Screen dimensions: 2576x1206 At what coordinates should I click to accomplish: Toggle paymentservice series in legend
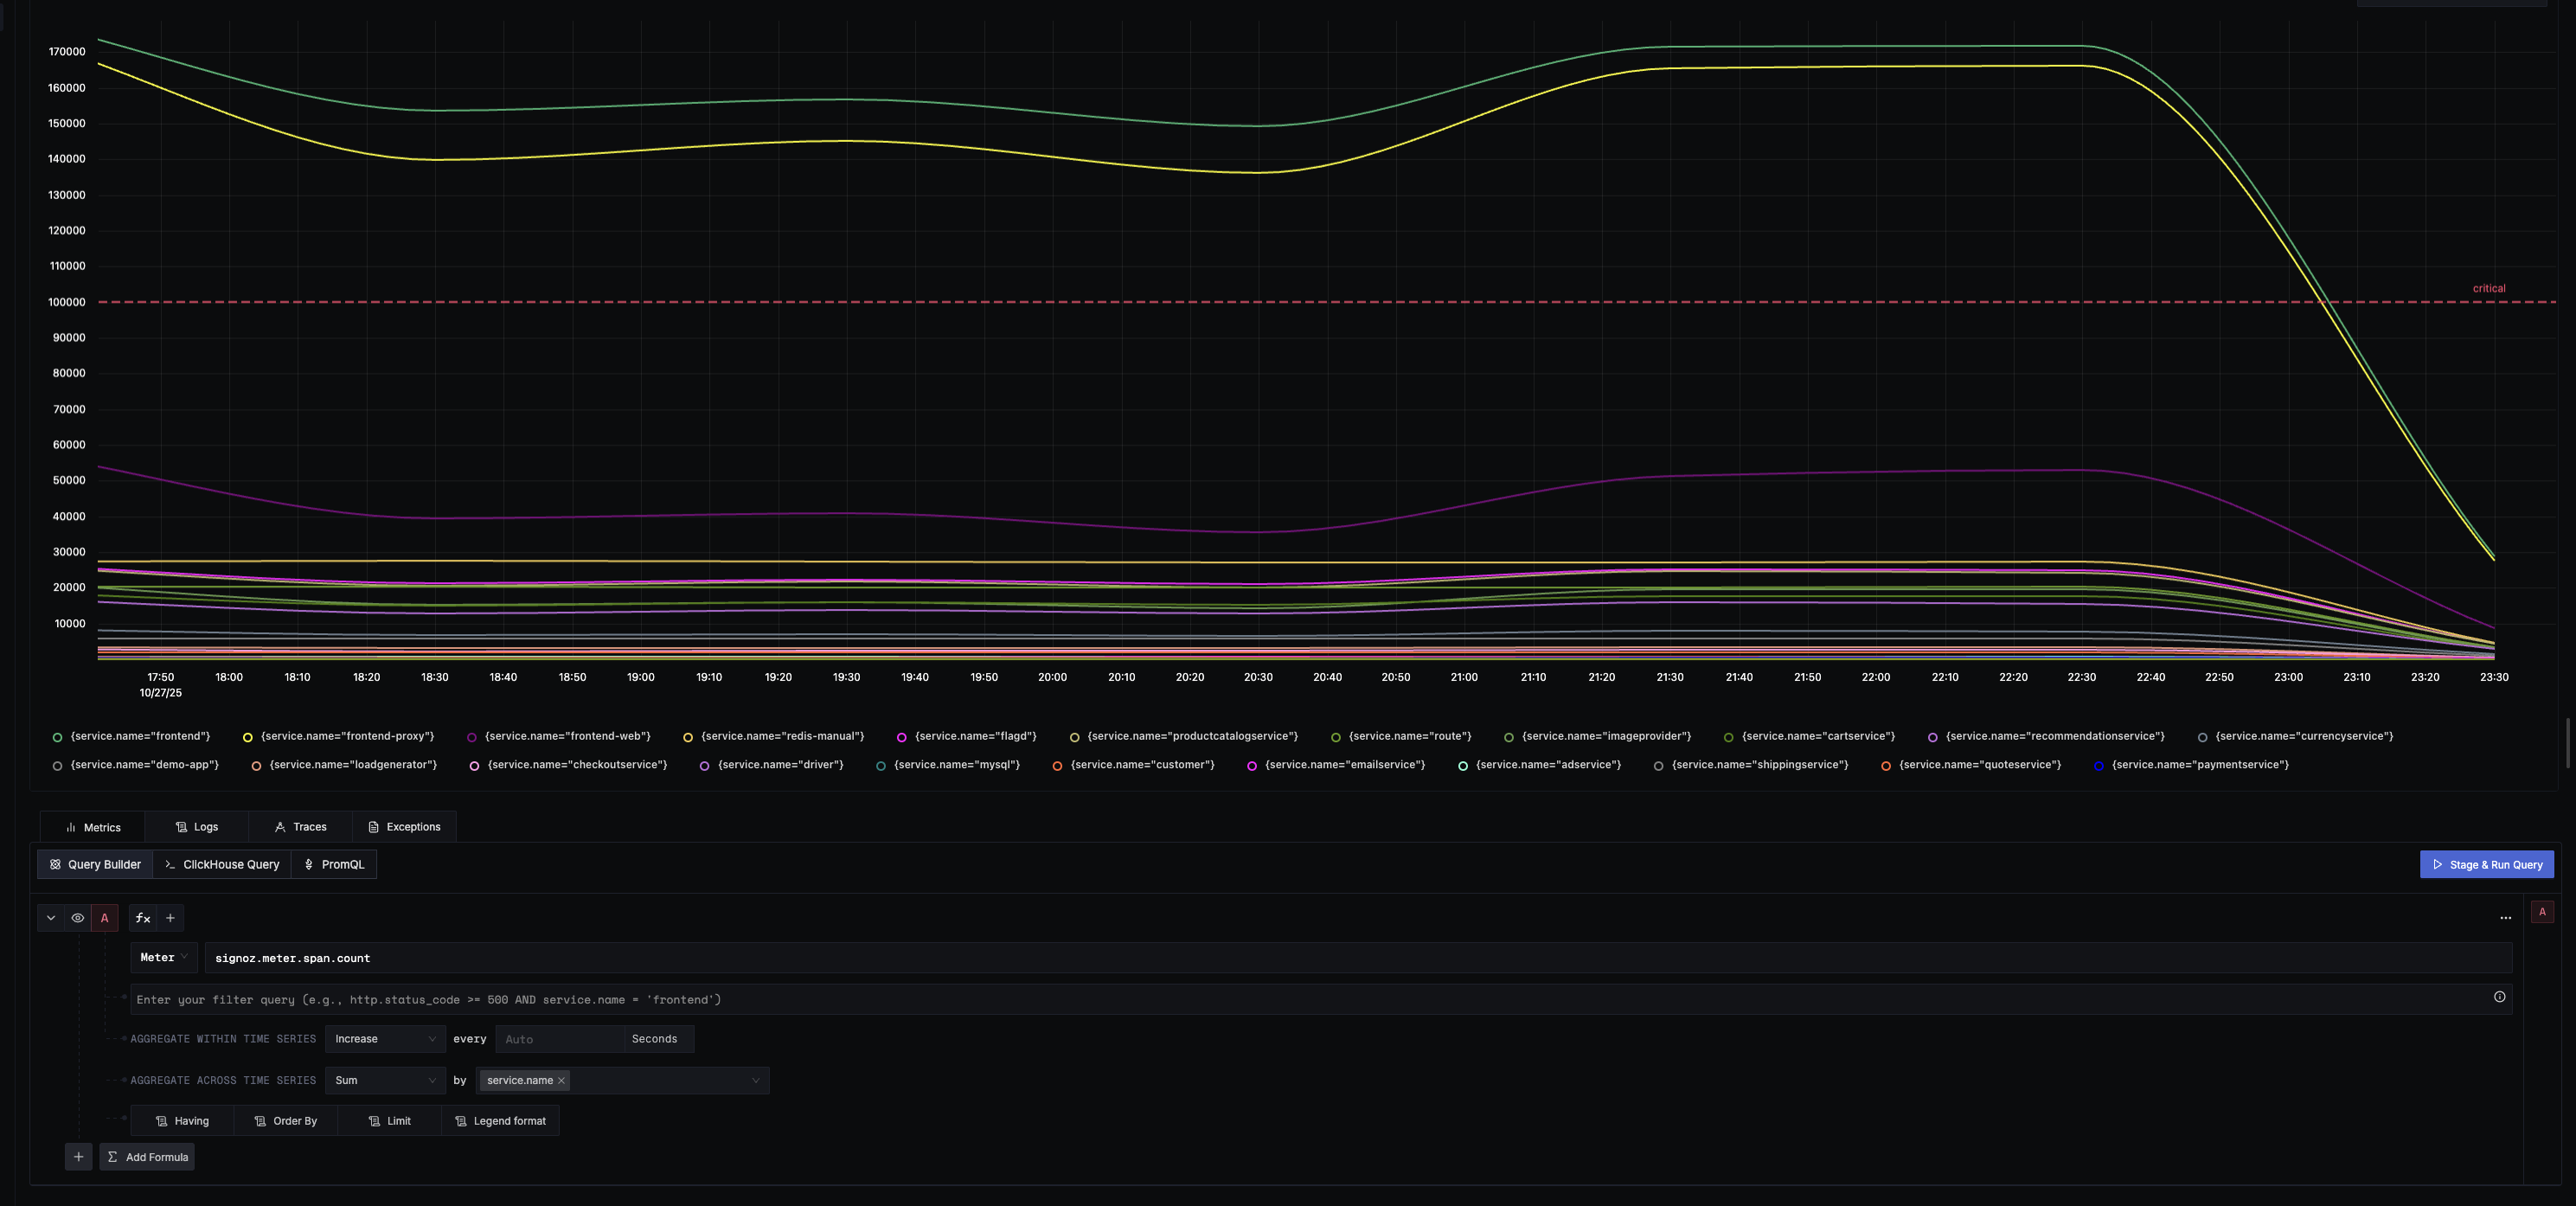pos(2199,765)
